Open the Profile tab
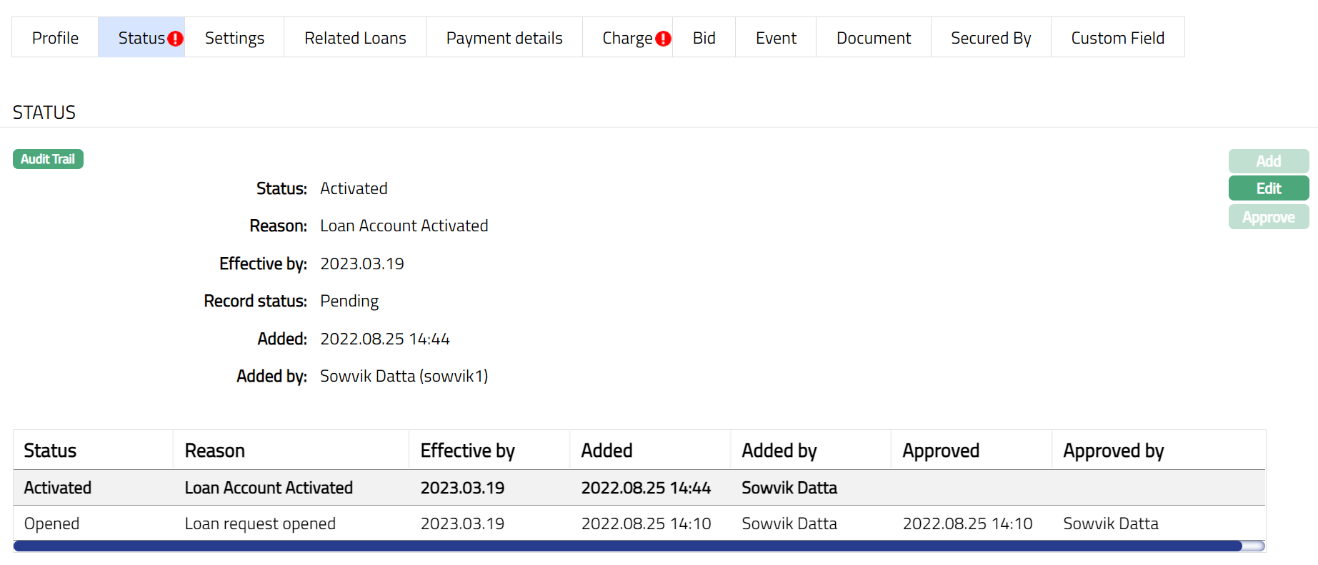Viewport: 1318px width, 565px height. 55,38
